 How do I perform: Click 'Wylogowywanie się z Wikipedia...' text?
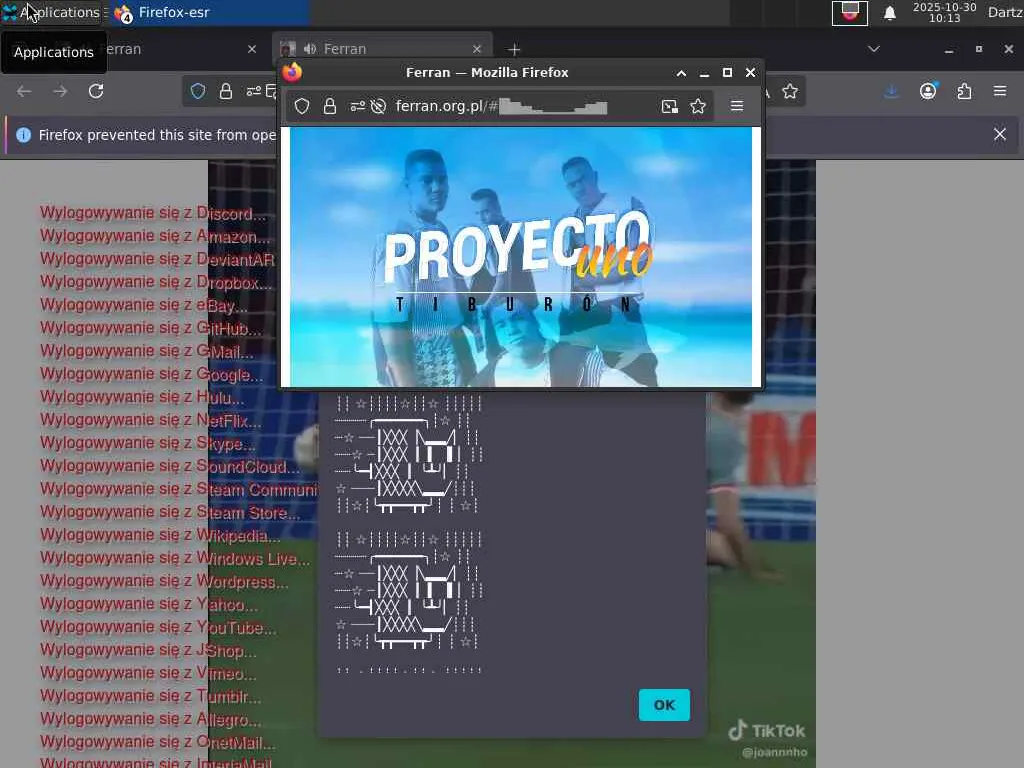pos(160,536)
